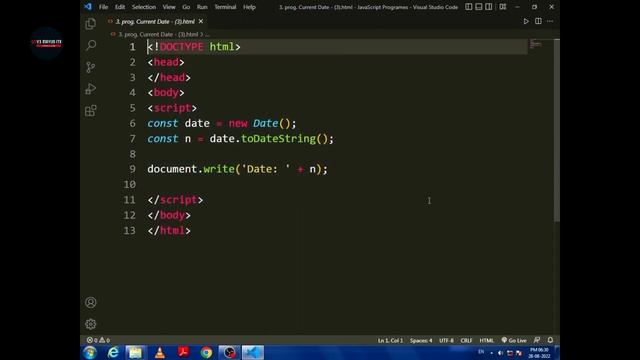Open the Accounts menu icon
The image size is (640, 360).
tap(91, 302)
